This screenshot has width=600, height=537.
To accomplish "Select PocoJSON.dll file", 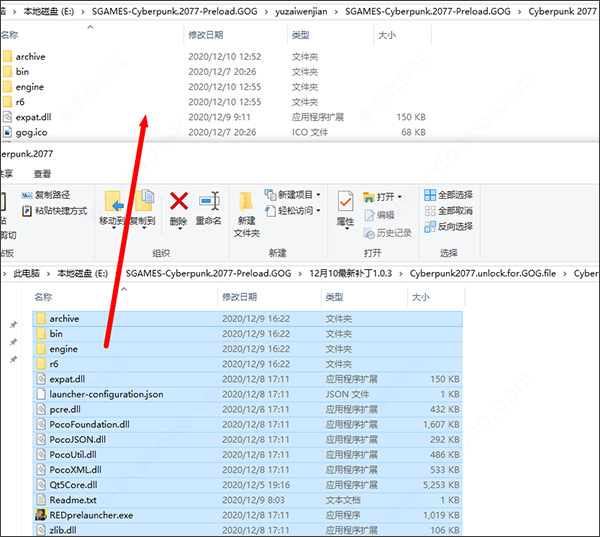I will [x=247, y=439].
